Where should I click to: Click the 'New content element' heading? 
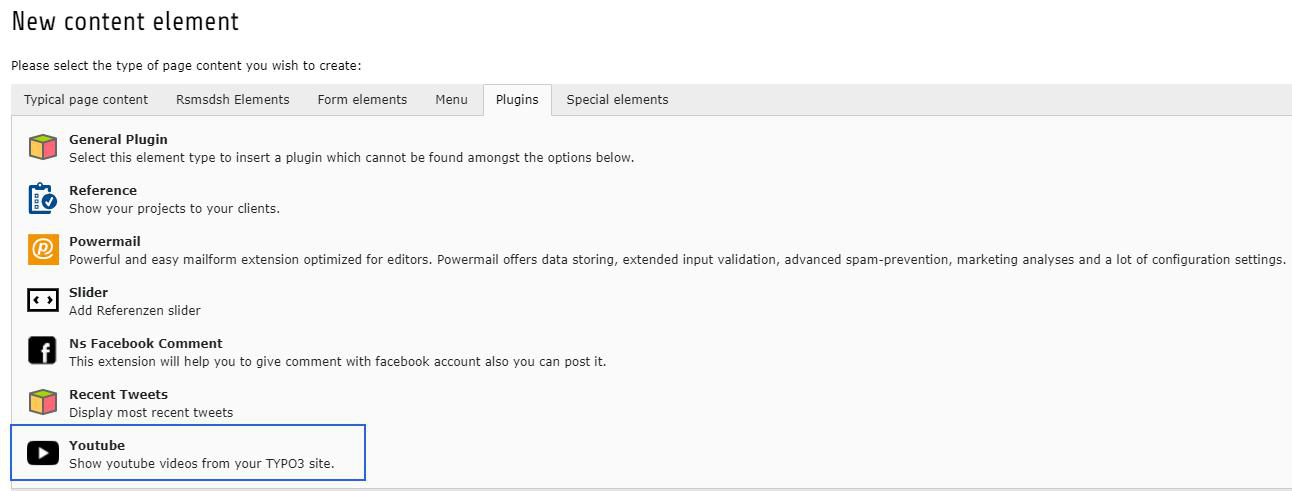pos(125,20)
